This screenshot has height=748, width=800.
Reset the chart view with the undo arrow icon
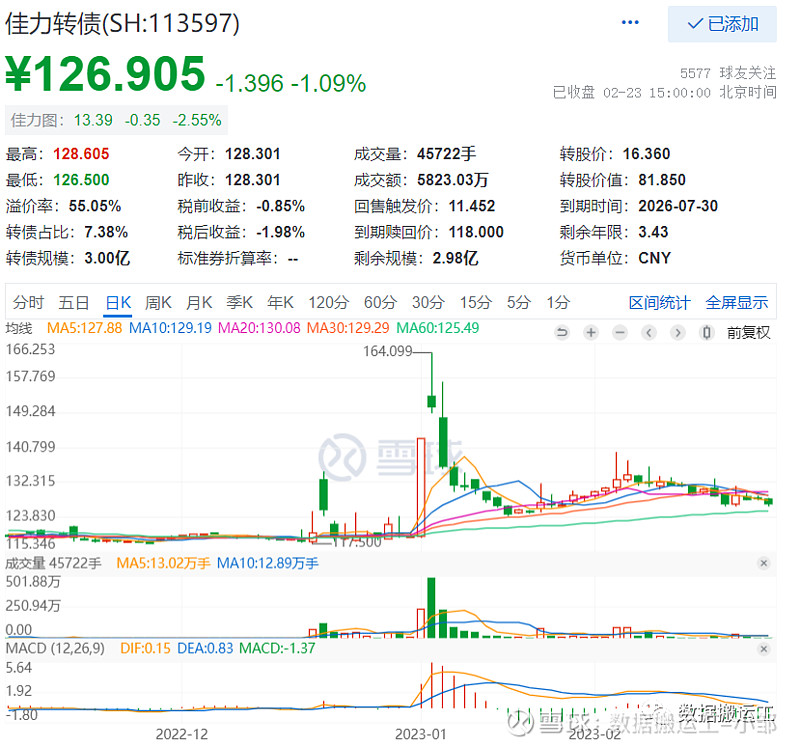(562, 333)
